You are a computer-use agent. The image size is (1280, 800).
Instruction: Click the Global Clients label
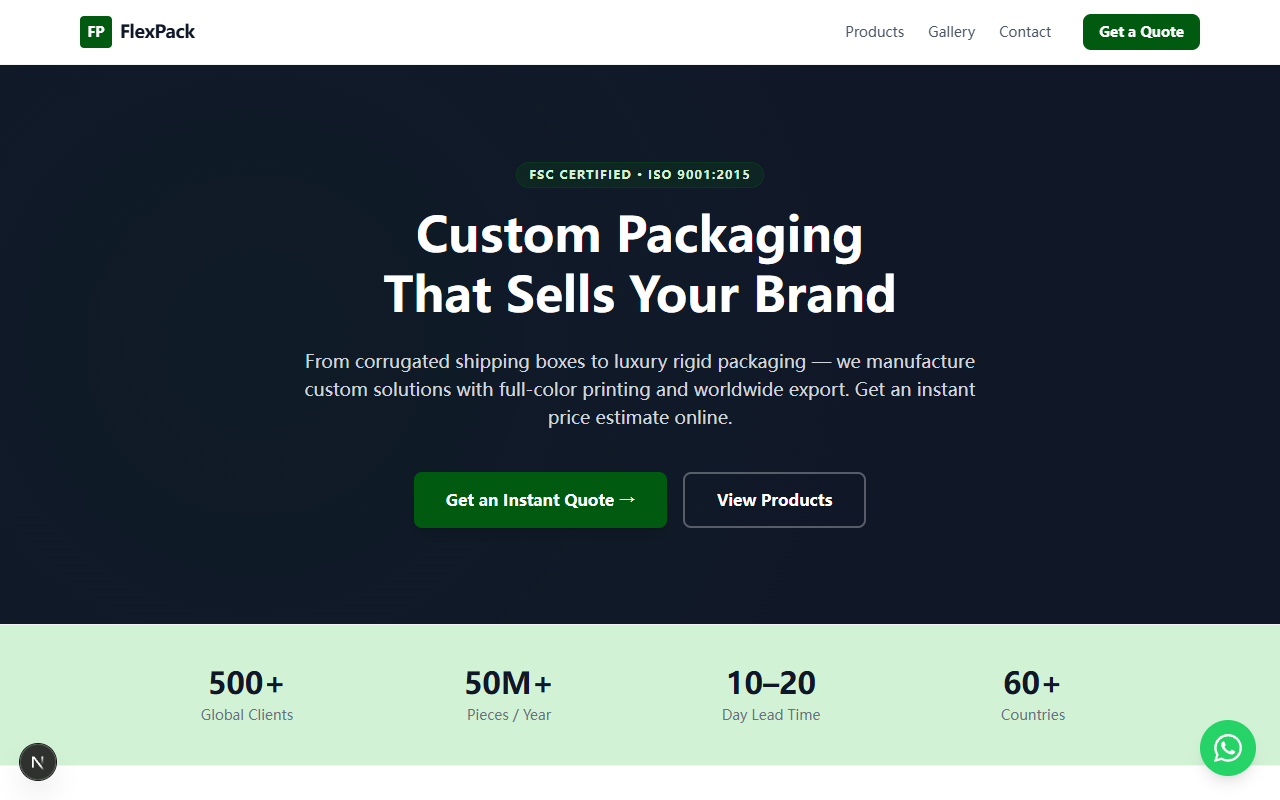tap(247, 715)
